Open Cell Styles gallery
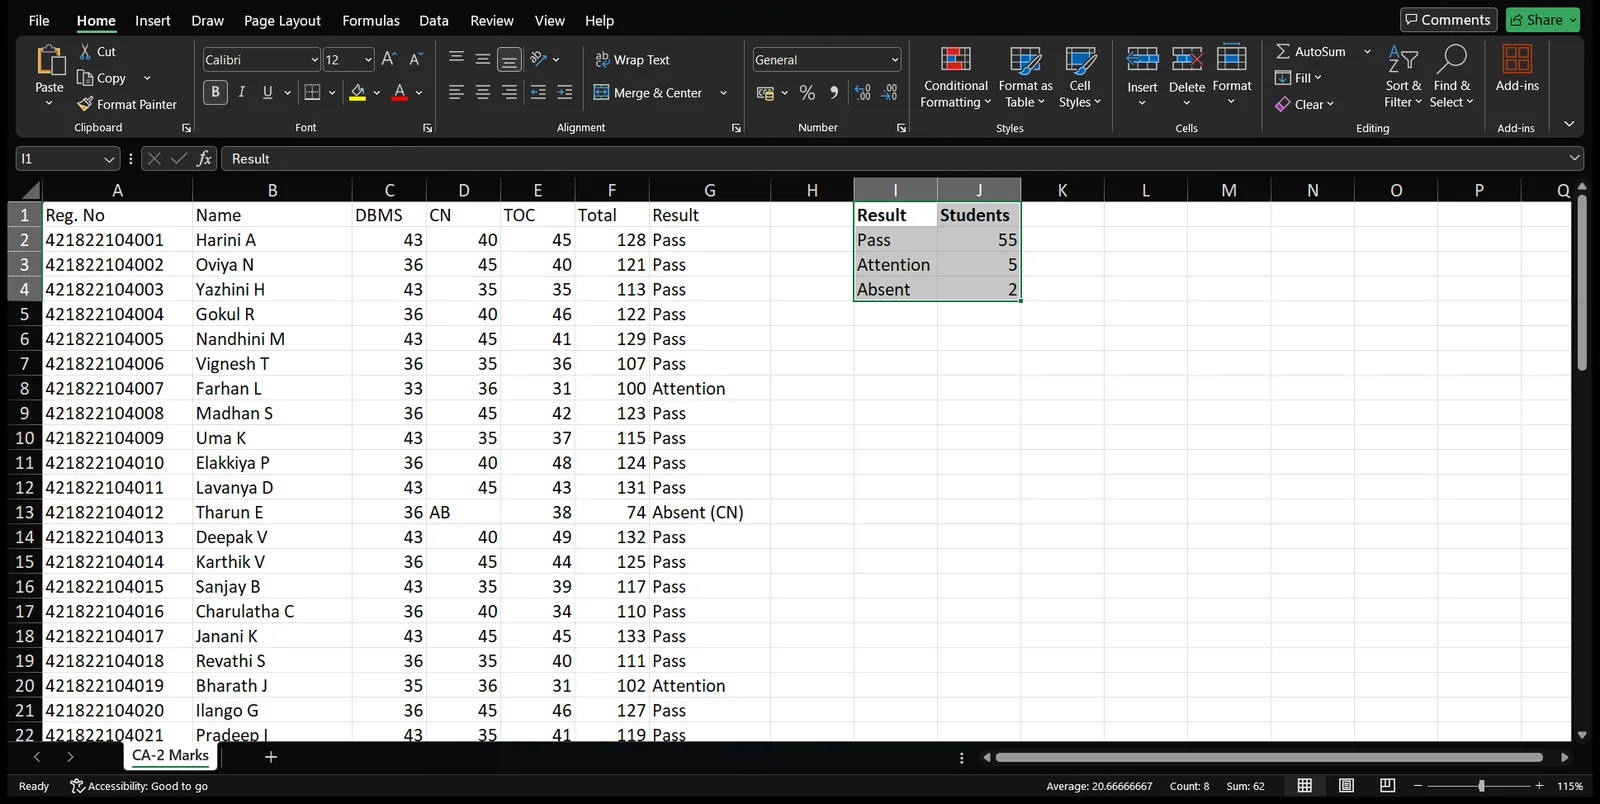 click(1080, 77)
